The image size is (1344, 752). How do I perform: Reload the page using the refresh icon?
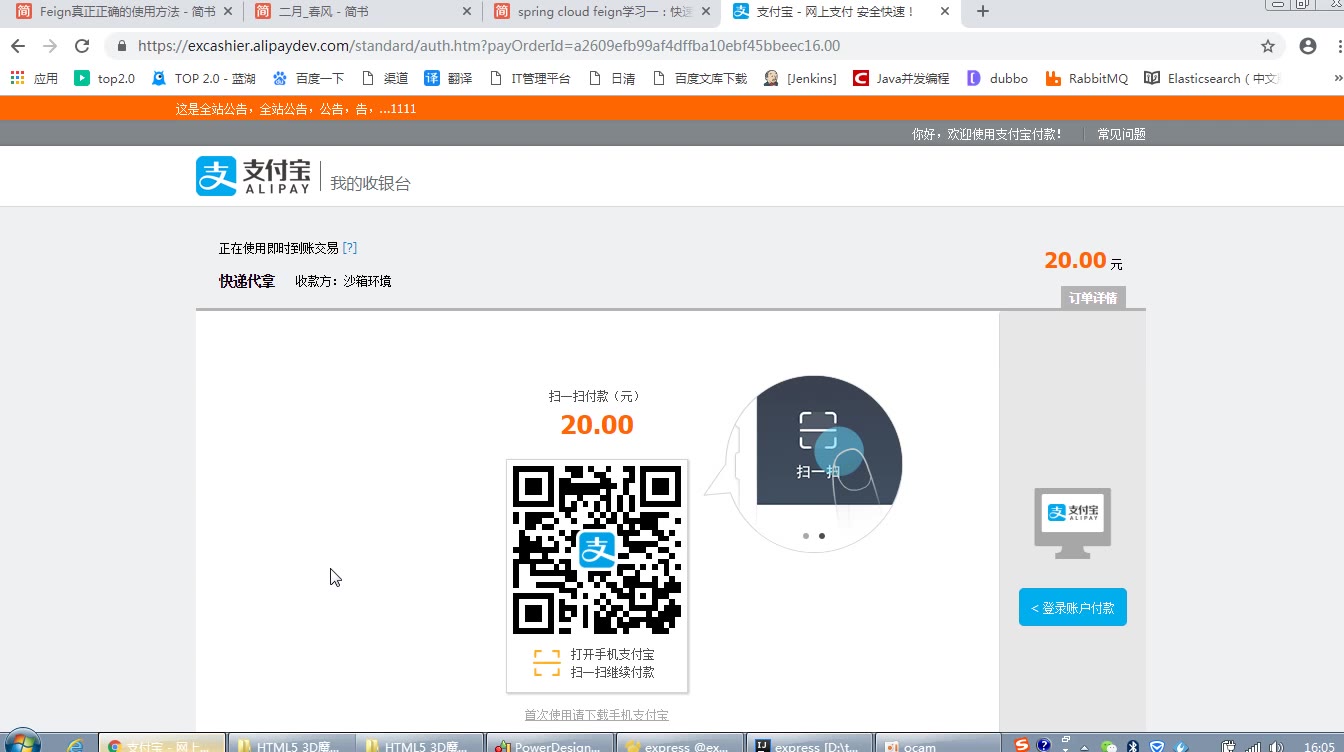pyautogui.click(x=82, y=46)
